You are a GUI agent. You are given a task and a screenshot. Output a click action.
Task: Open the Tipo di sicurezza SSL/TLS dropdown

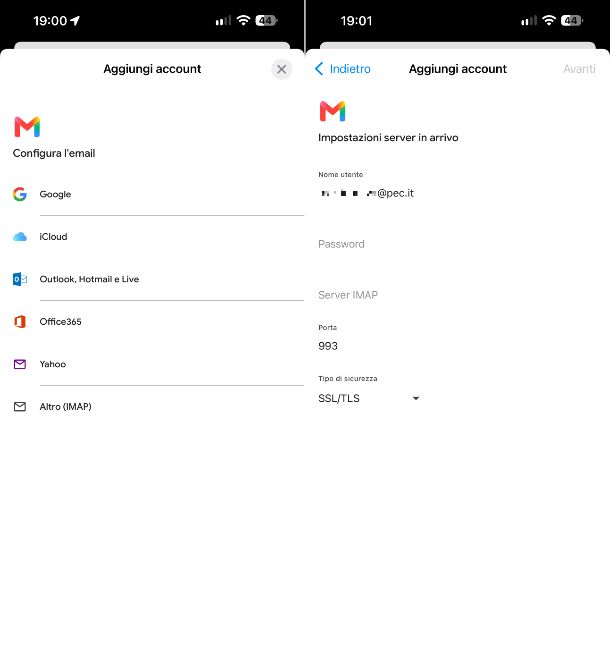click(x=369, y=398)
